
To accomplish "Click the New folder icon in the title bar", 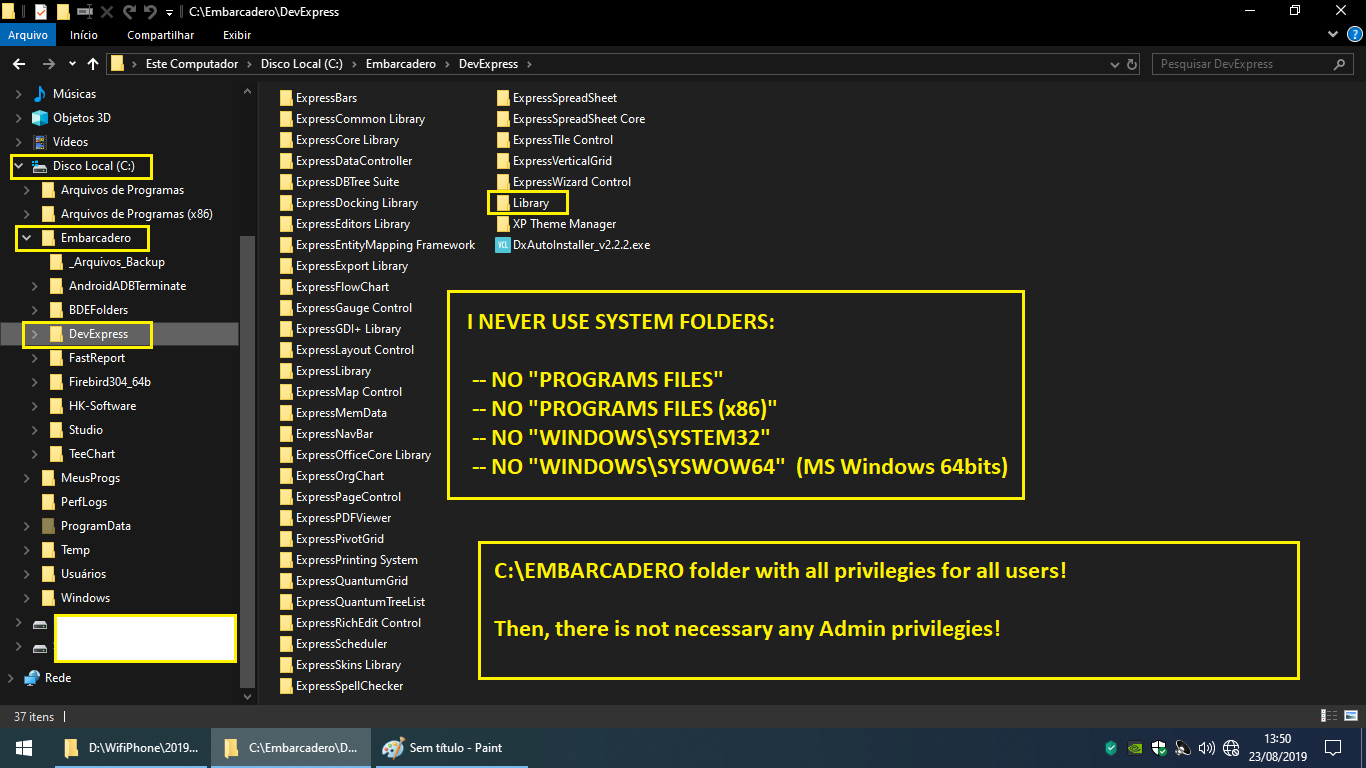I will pyautogui.click(x=63, y=12).
